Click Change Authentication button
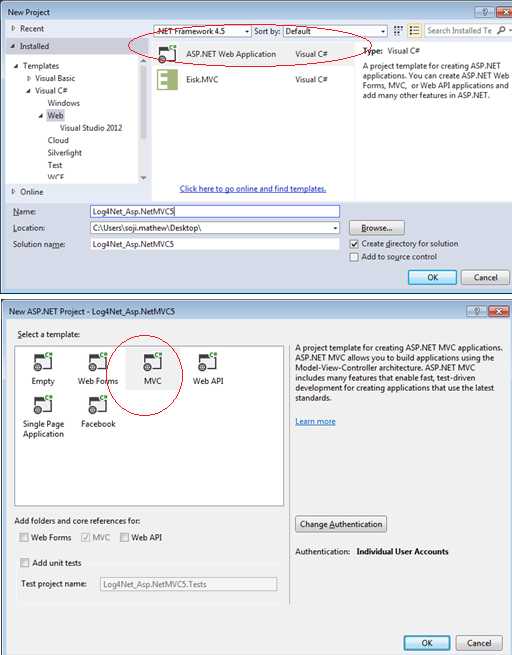 click(x=341, y=524)
